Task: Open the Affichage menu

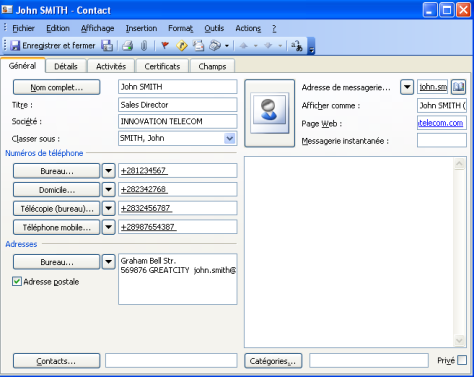Action: [x=97, y=28]
